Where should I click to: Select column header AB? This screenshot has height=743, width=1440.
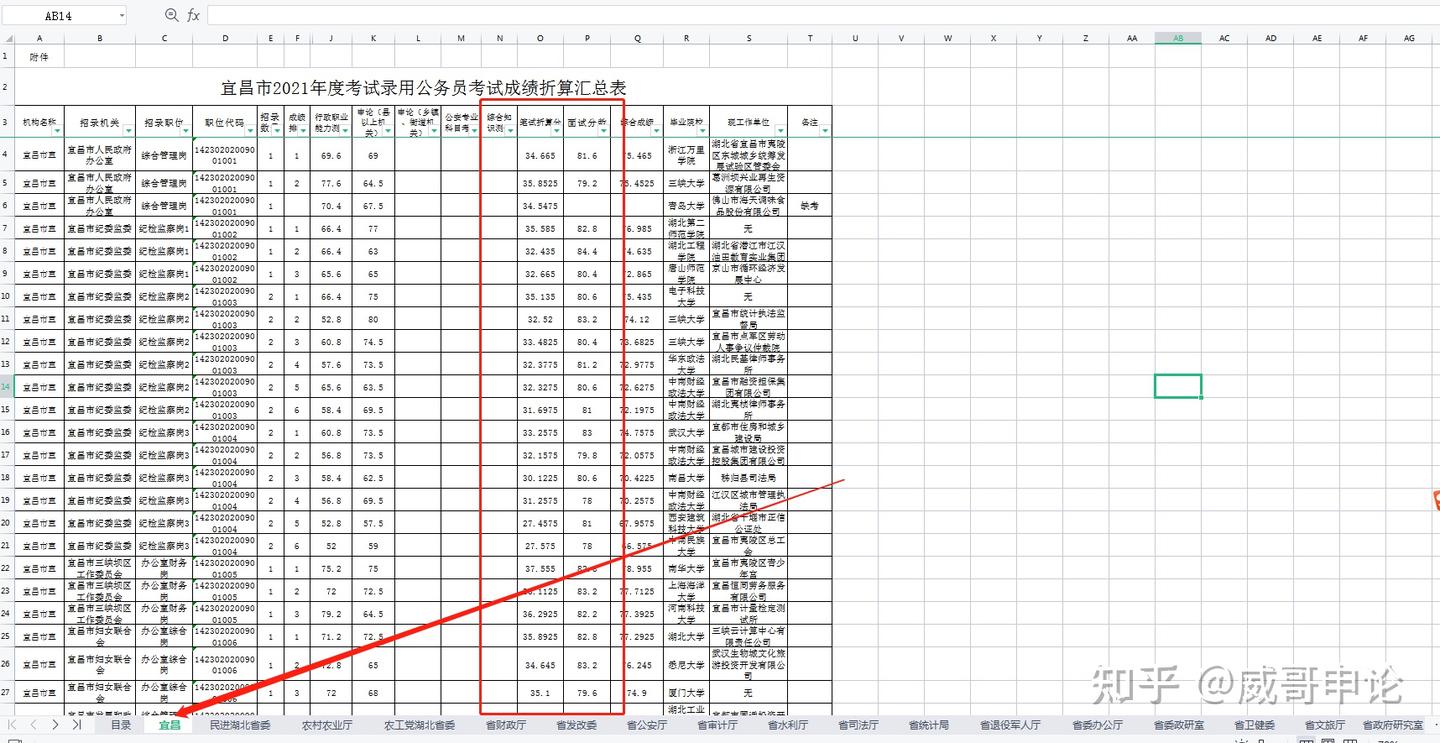pyautogui.click(x=1178, y=38)
